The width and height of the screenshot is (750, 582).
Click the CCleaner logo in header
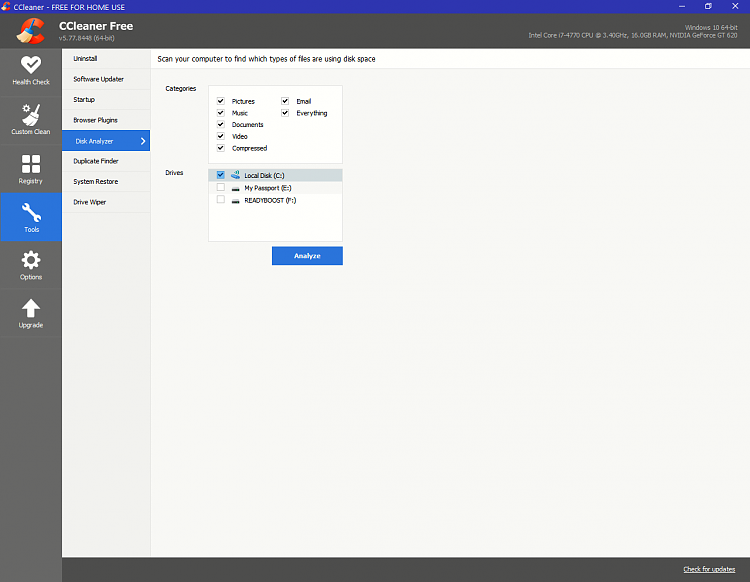31,31
